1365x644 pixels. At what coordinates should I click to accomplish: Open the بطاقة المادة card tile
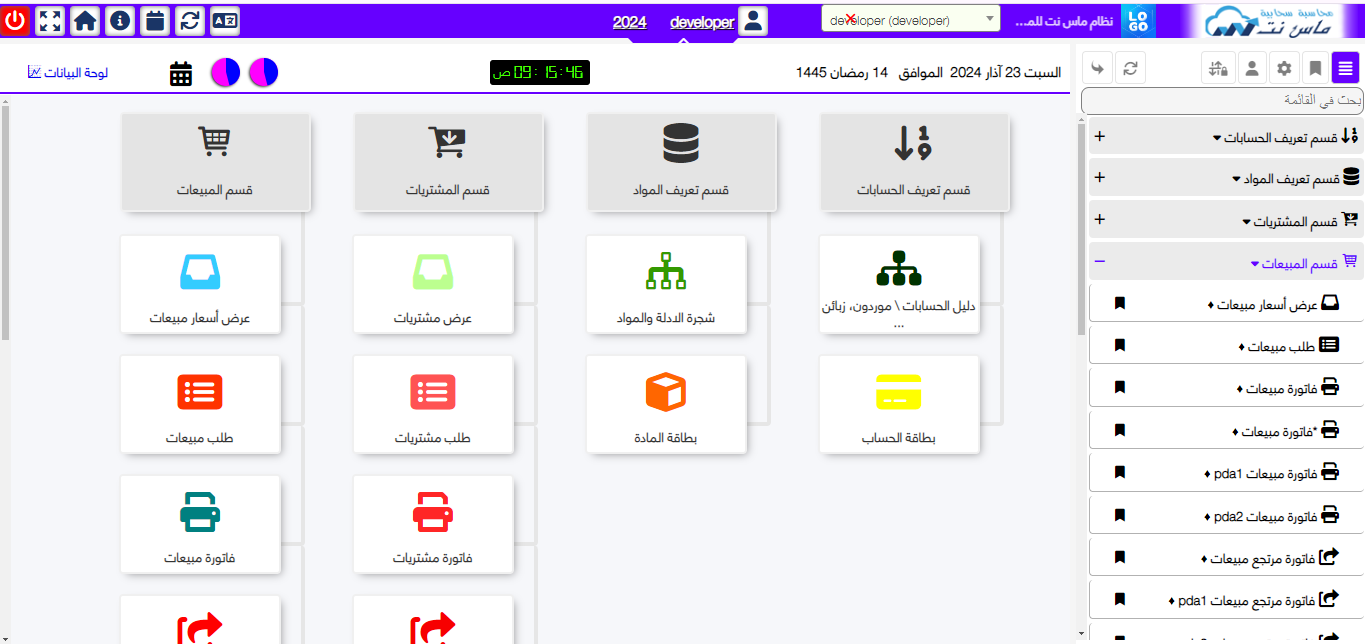(666, 404)
